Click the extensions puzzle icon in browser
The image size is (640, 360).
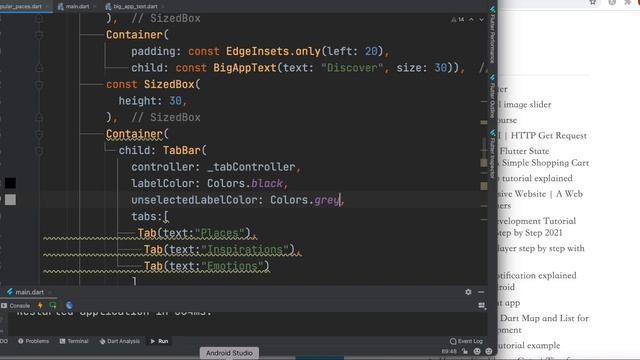pyautogui.click(x=627, y=2)
